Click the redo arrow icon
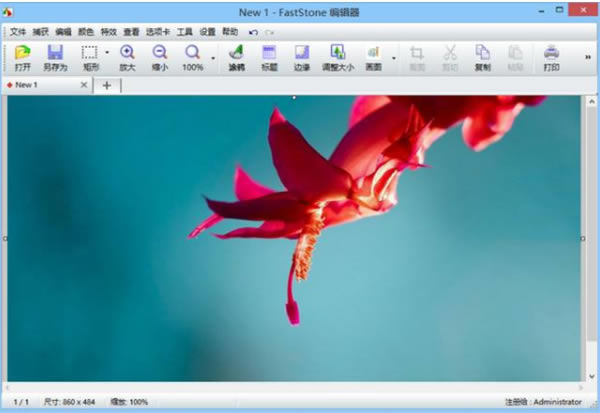This screenshot has height=413, width=600. [269, 33]
